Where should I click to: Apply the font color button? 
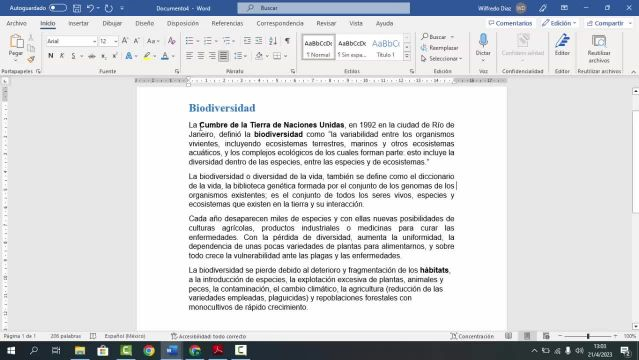pos(165,56)
